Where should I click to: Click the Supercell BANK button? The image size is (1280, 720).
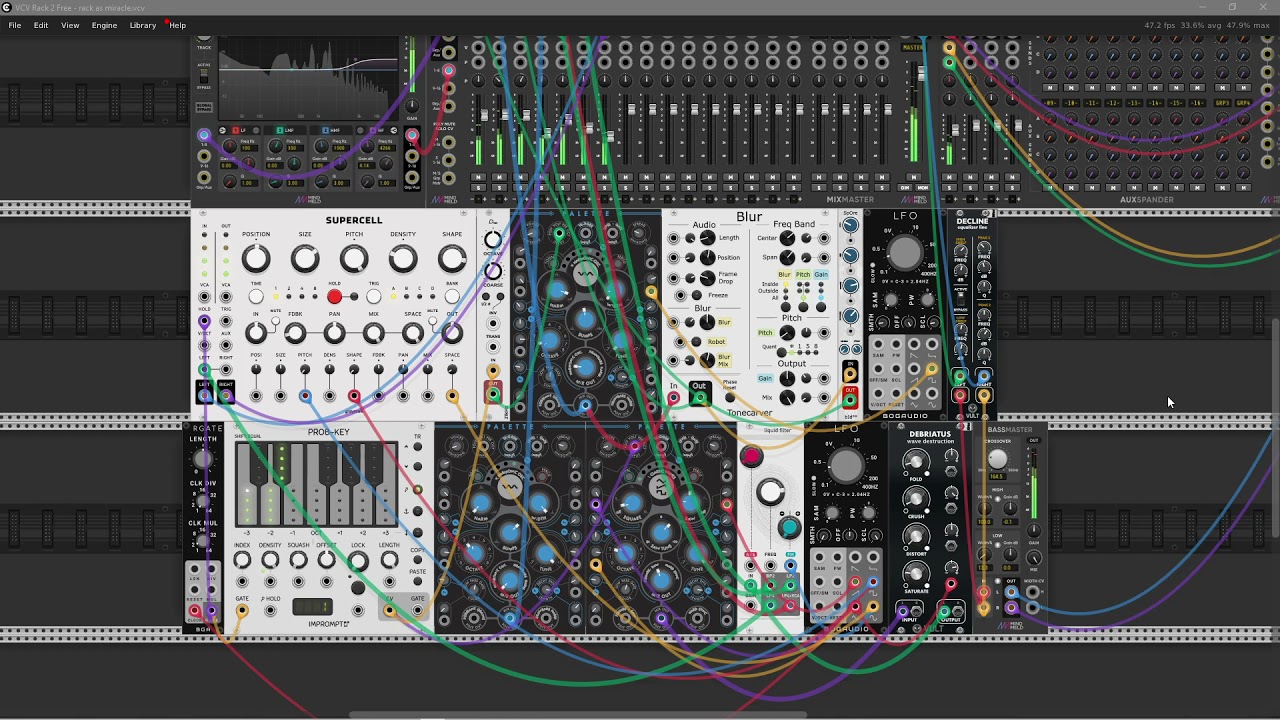(x=452, y=297)
